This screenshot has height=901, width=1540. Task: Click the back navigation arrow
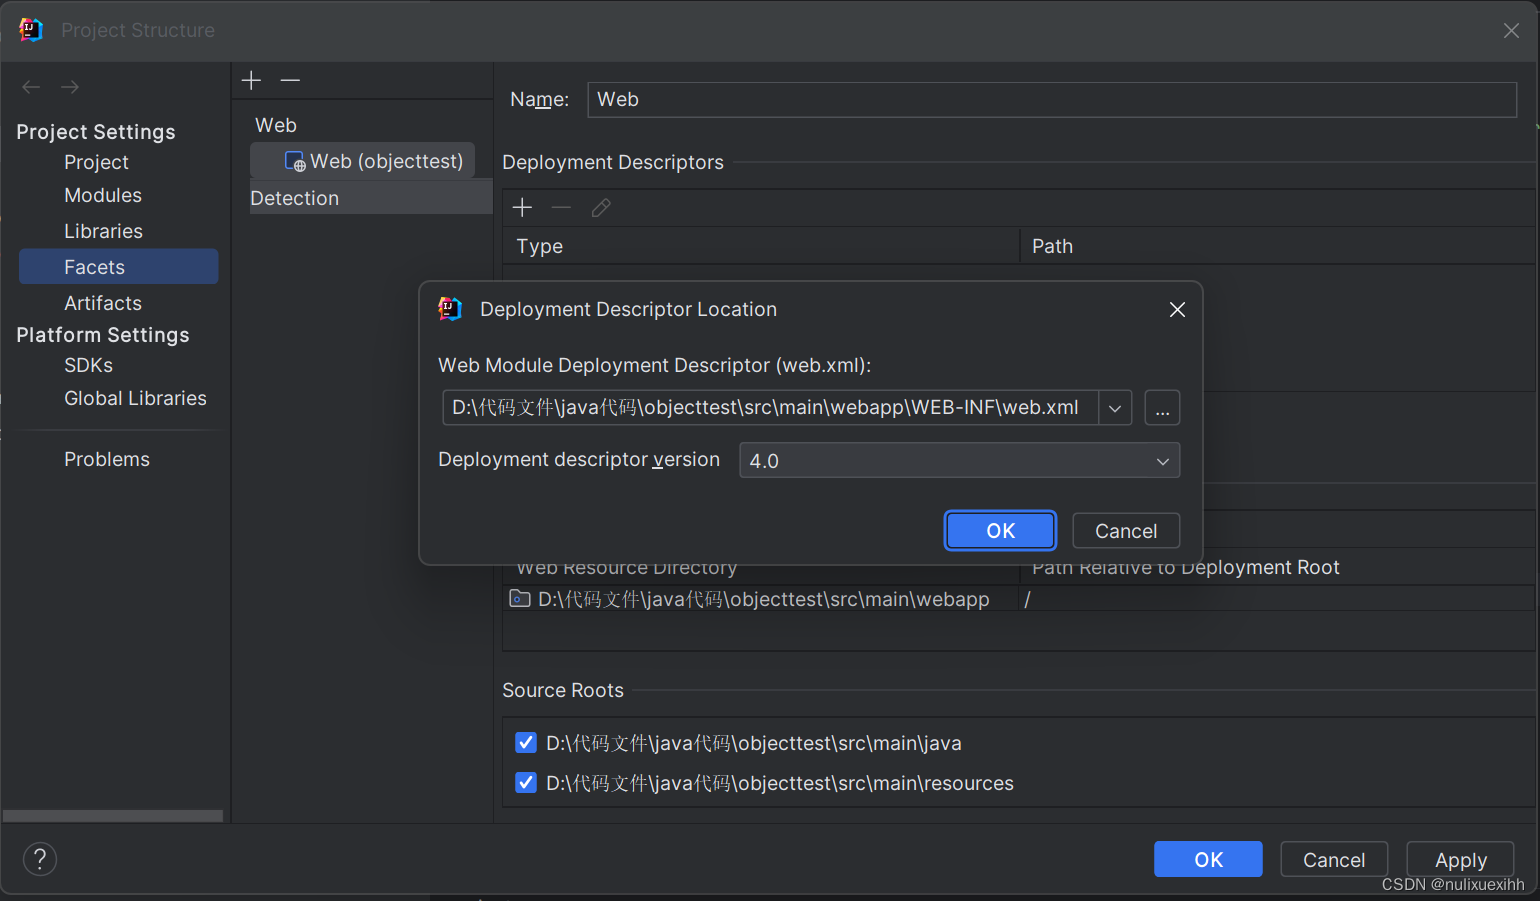30,87
